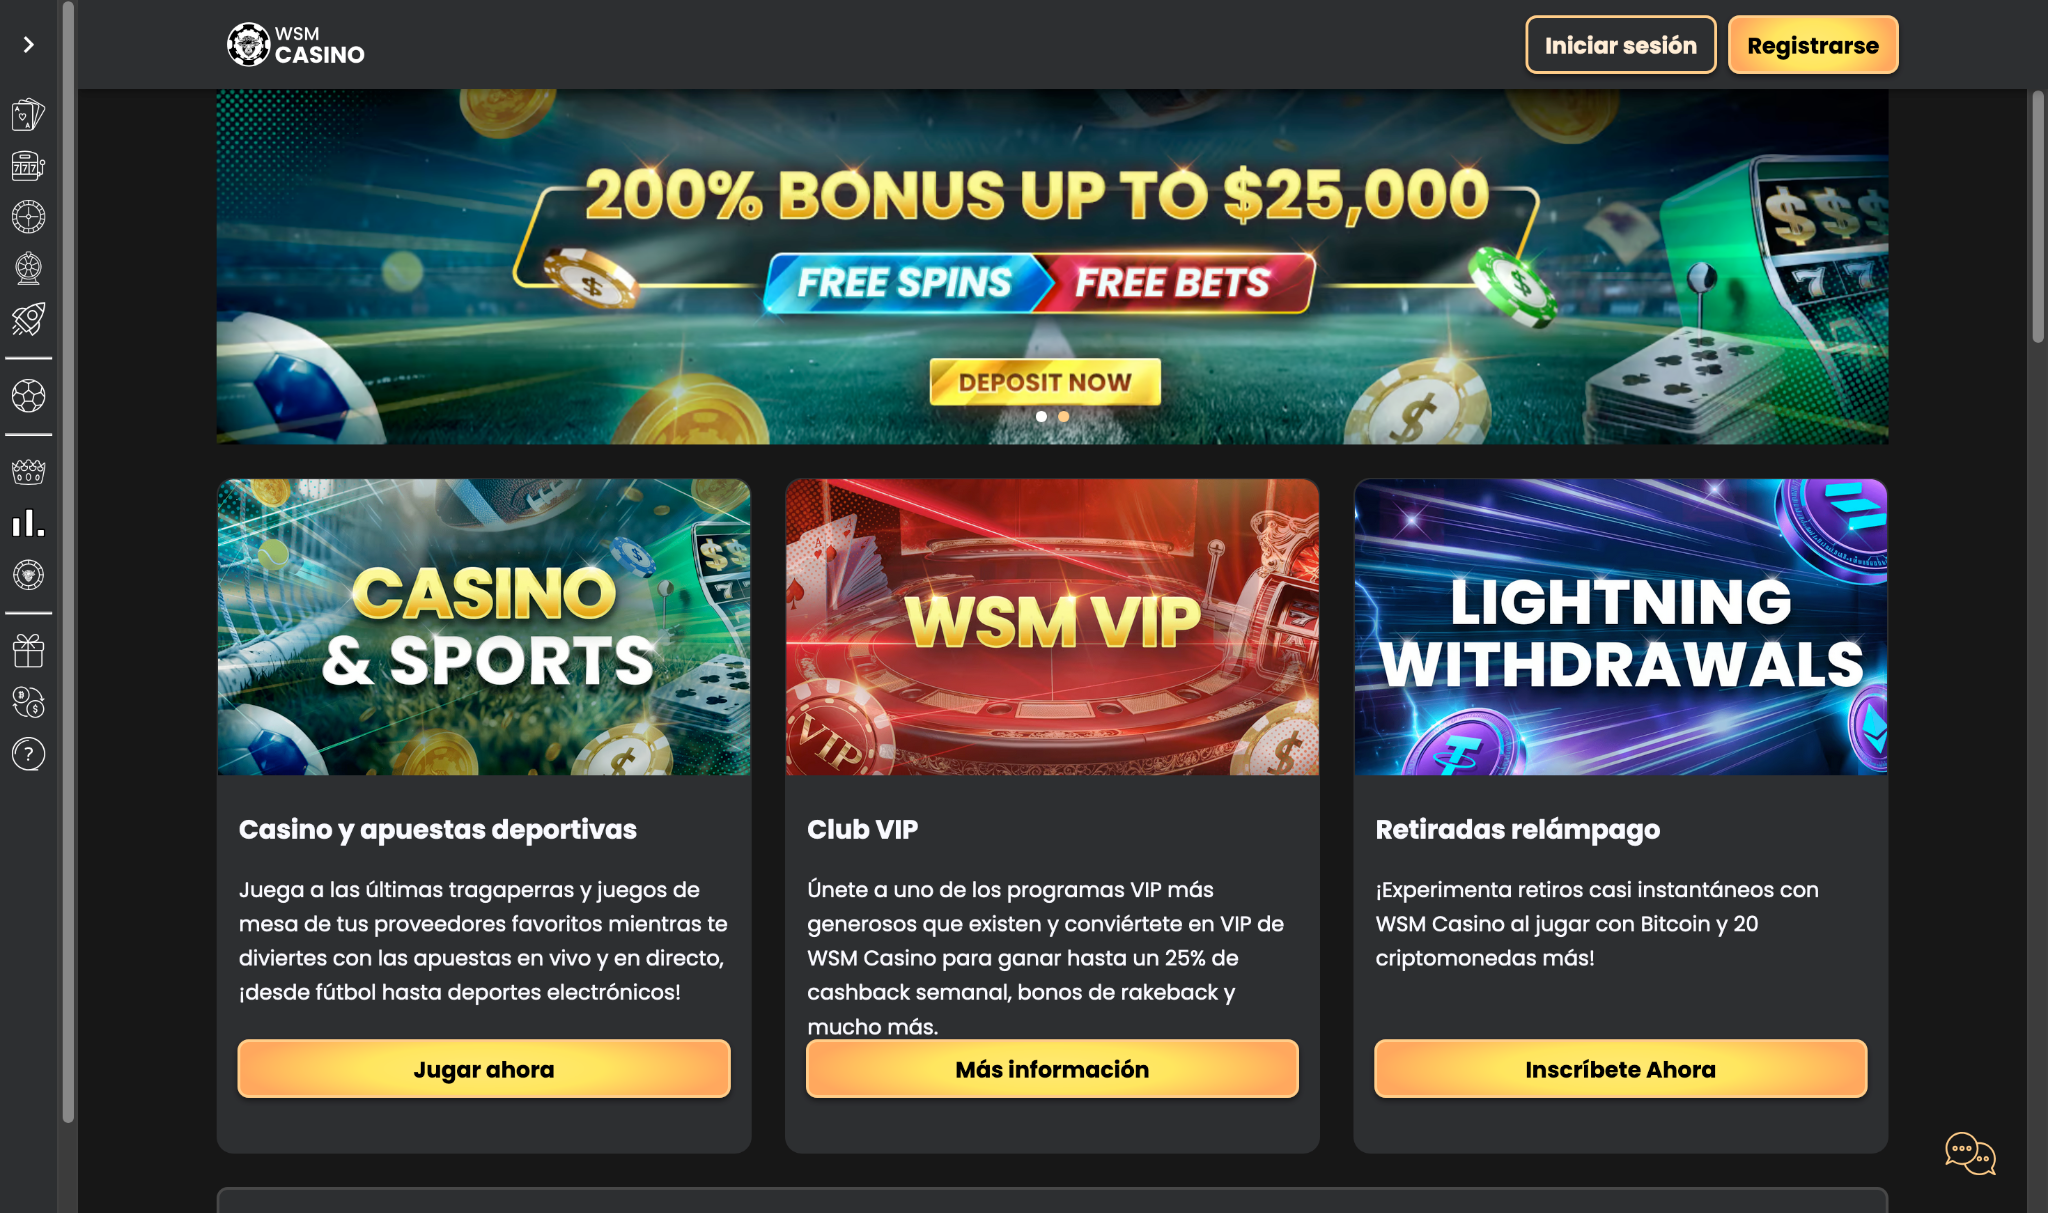
Task: Open the bar chart statistics icon
Action: click(x=28, y=523)
